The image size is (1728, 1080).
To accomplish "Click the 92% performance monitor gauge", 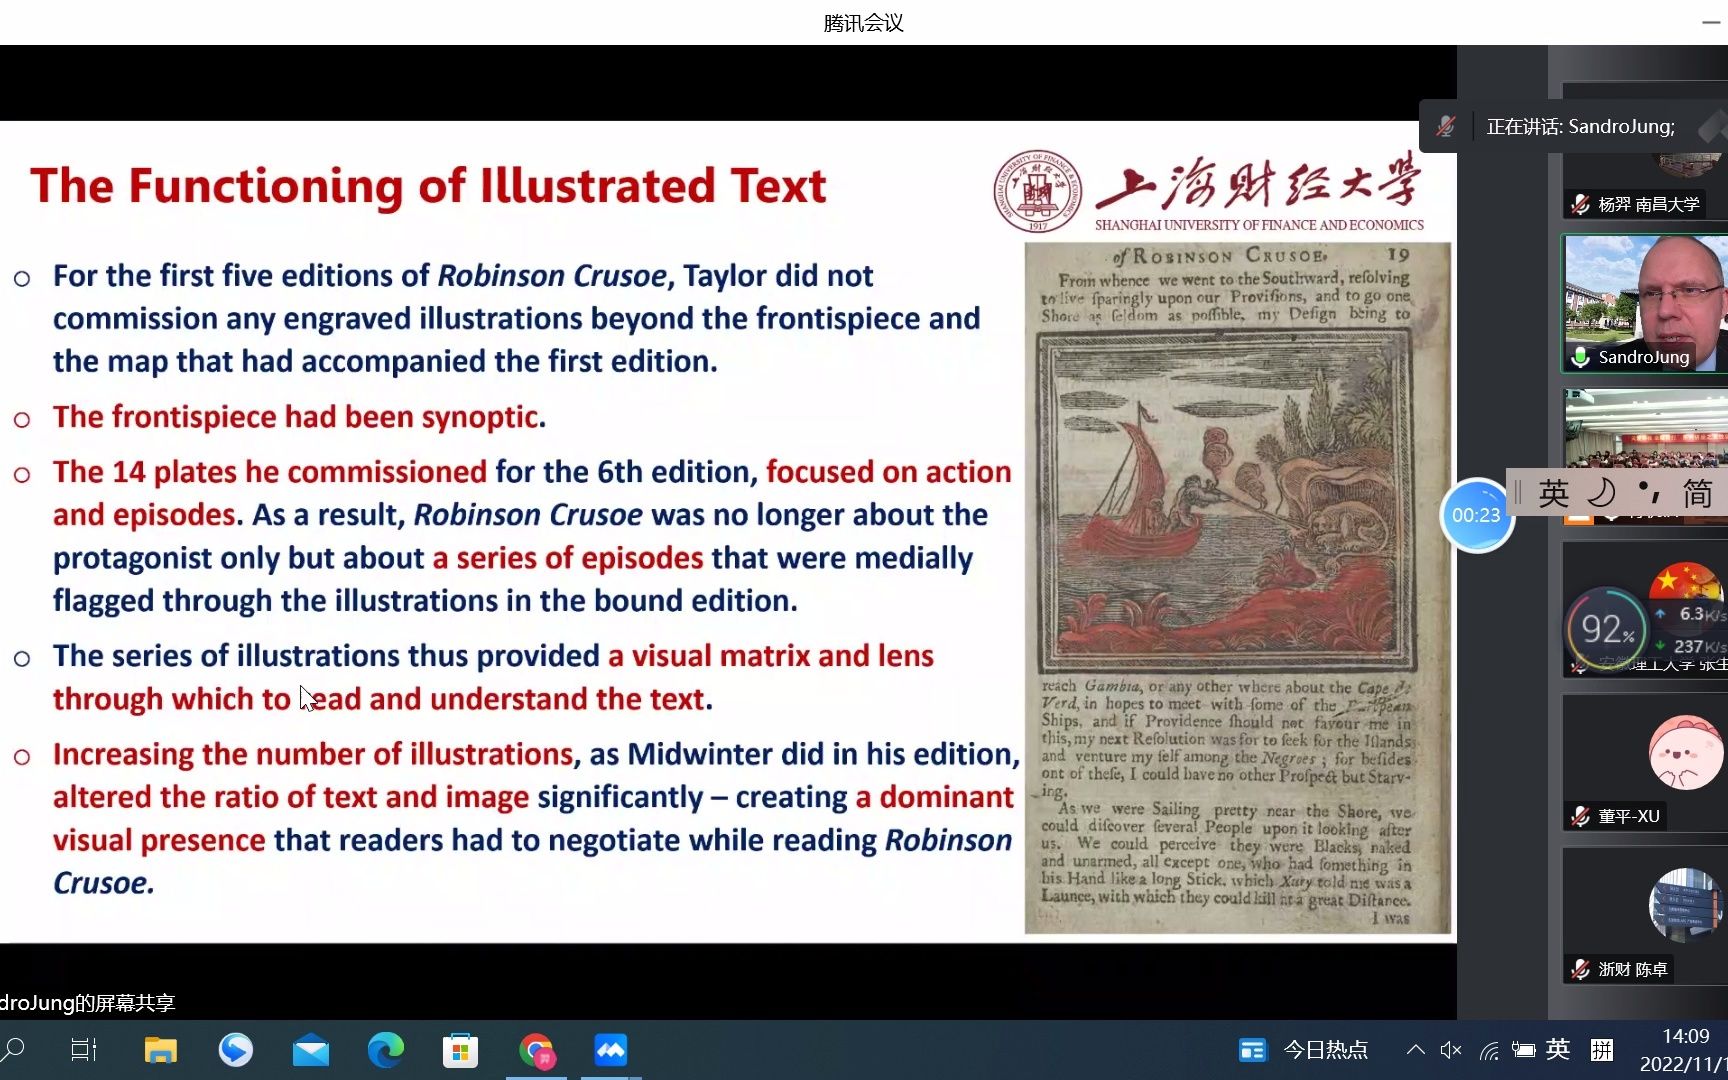I will pos(1606,629).
